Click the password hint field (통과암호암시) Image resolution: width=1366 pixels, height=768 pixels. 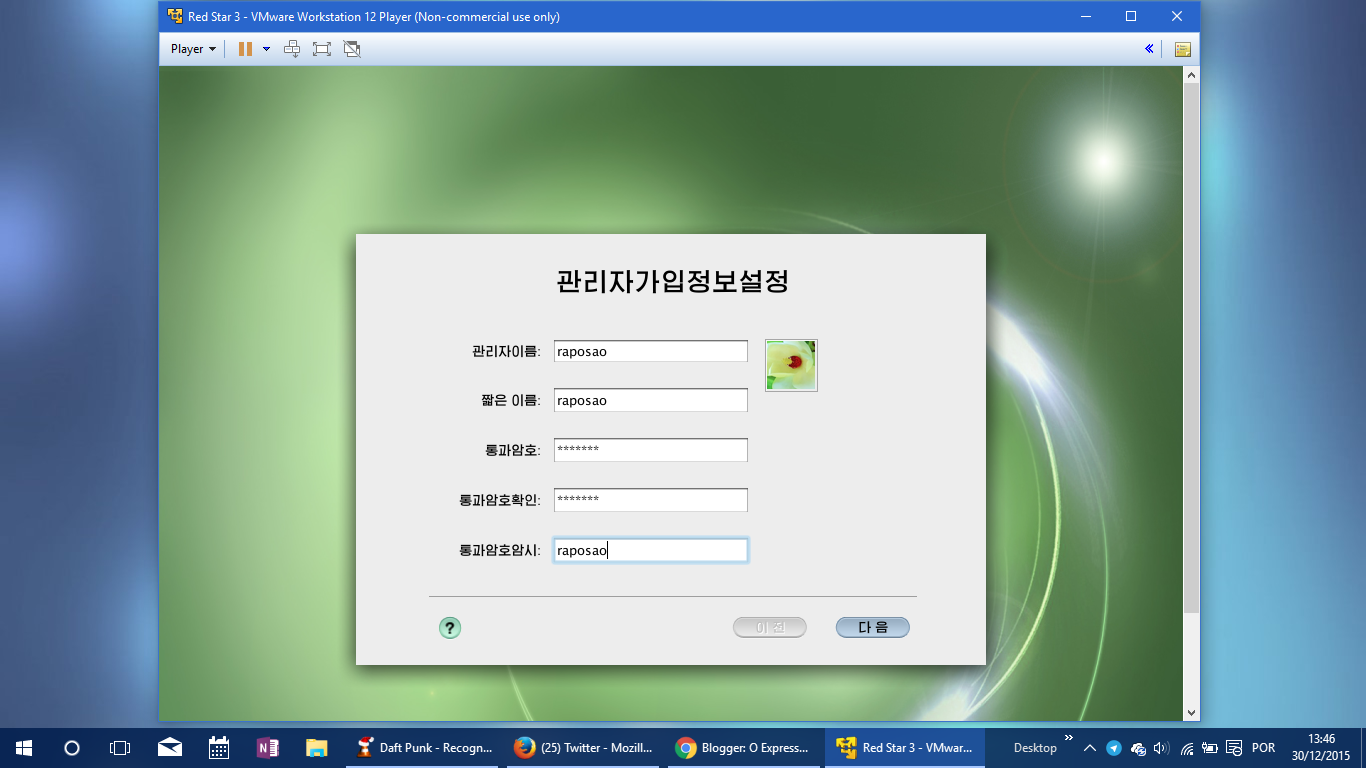pos(650,550)
